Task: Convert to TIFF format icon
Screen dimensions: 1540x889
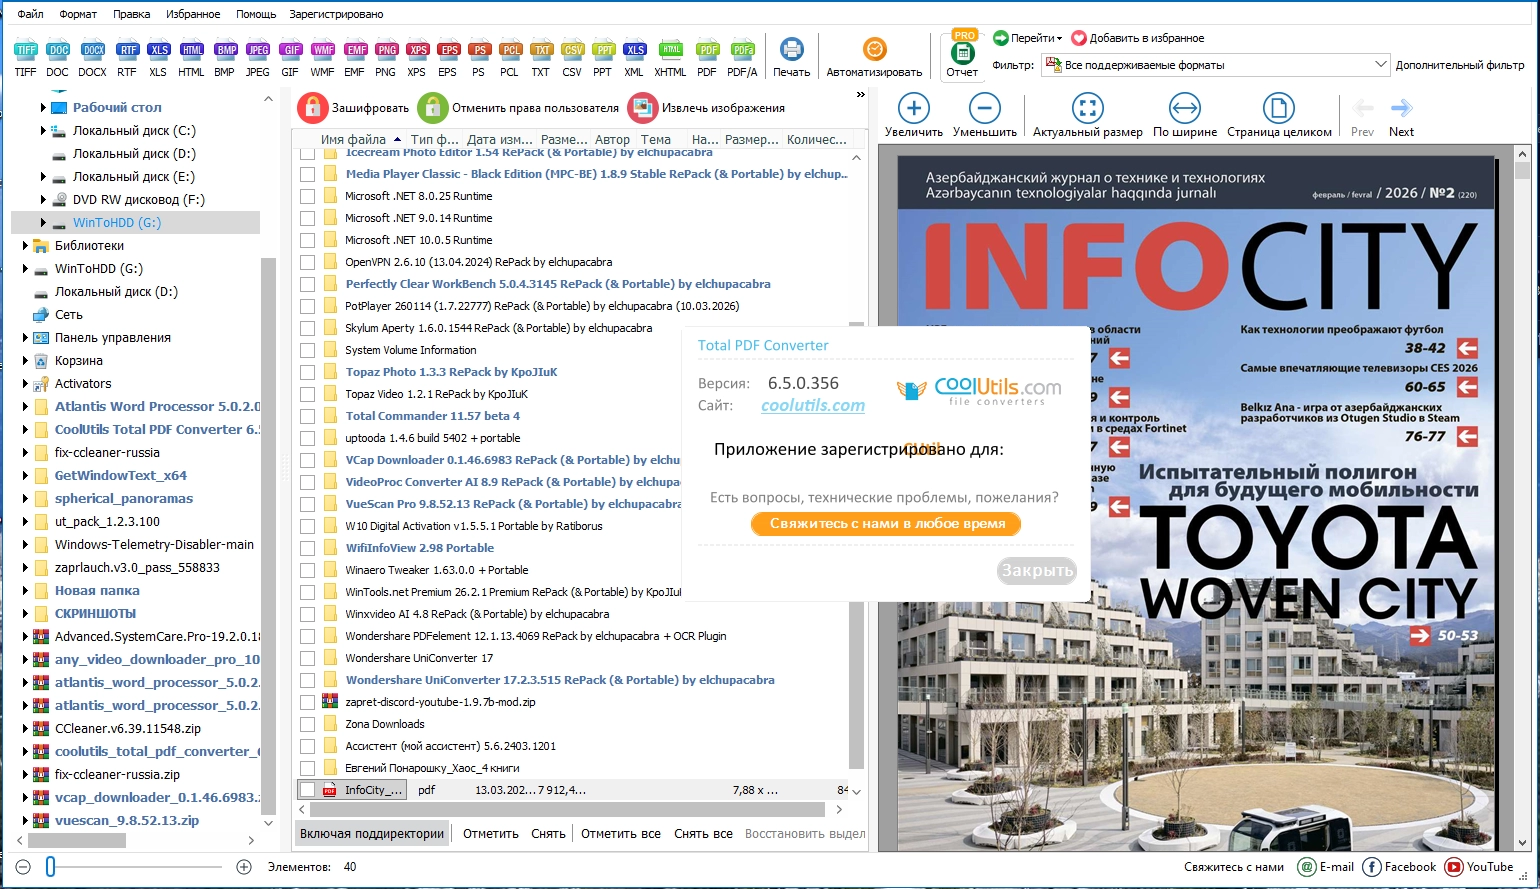Action: [26, 58]
